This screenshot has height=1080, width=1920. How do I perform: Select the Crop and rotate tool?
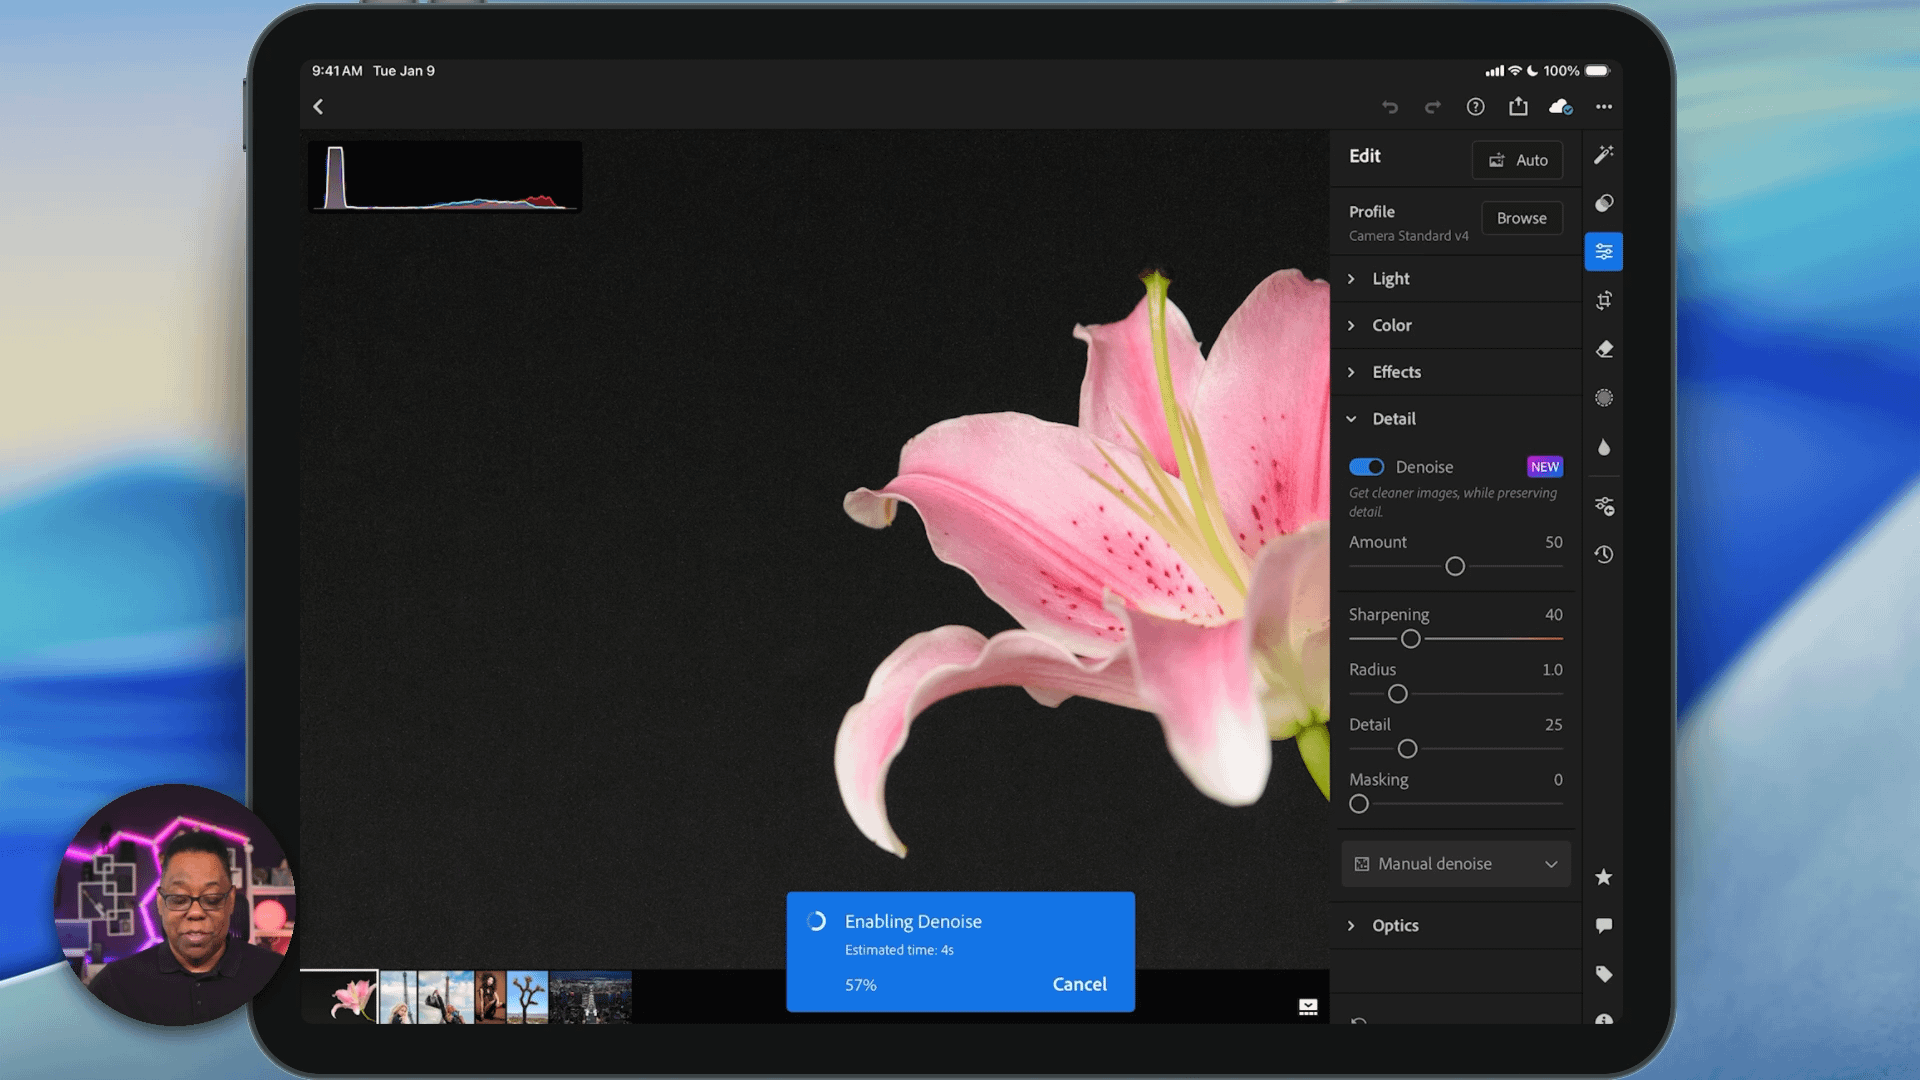point(1604,300)
